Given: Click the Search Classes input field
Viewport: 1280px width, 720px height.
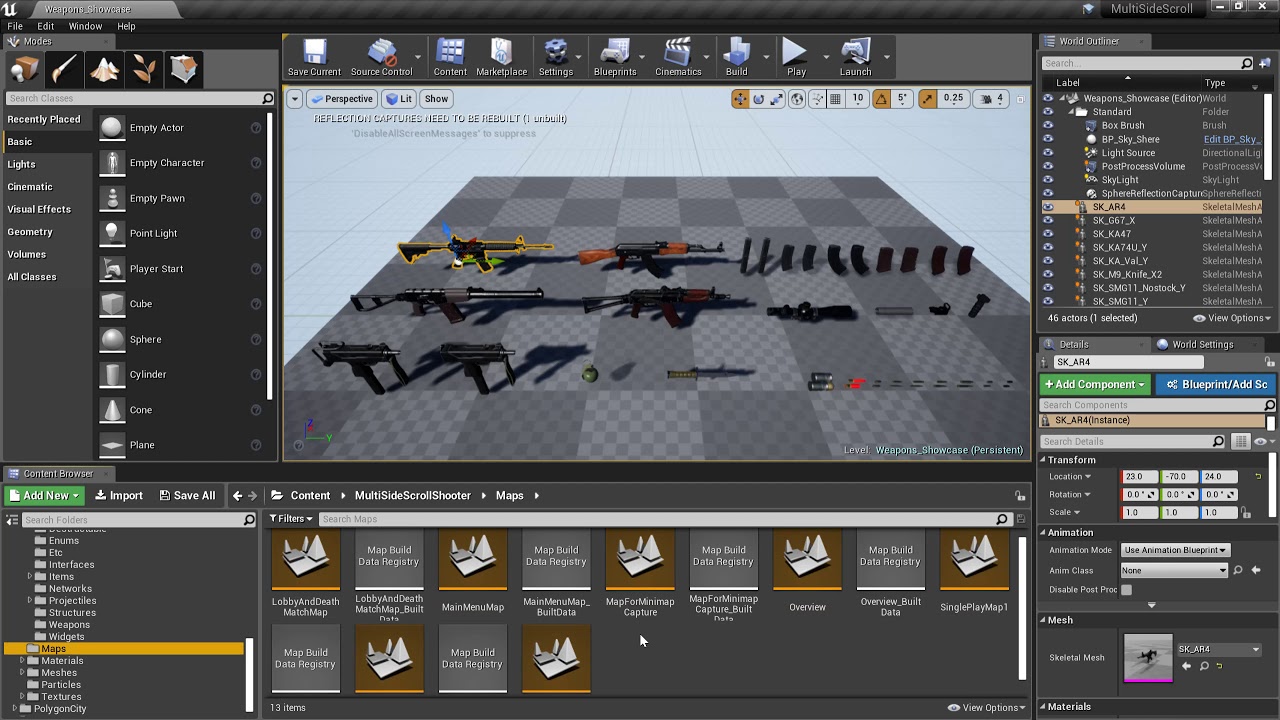Looking at the screenshot, I should click(140, 98).
